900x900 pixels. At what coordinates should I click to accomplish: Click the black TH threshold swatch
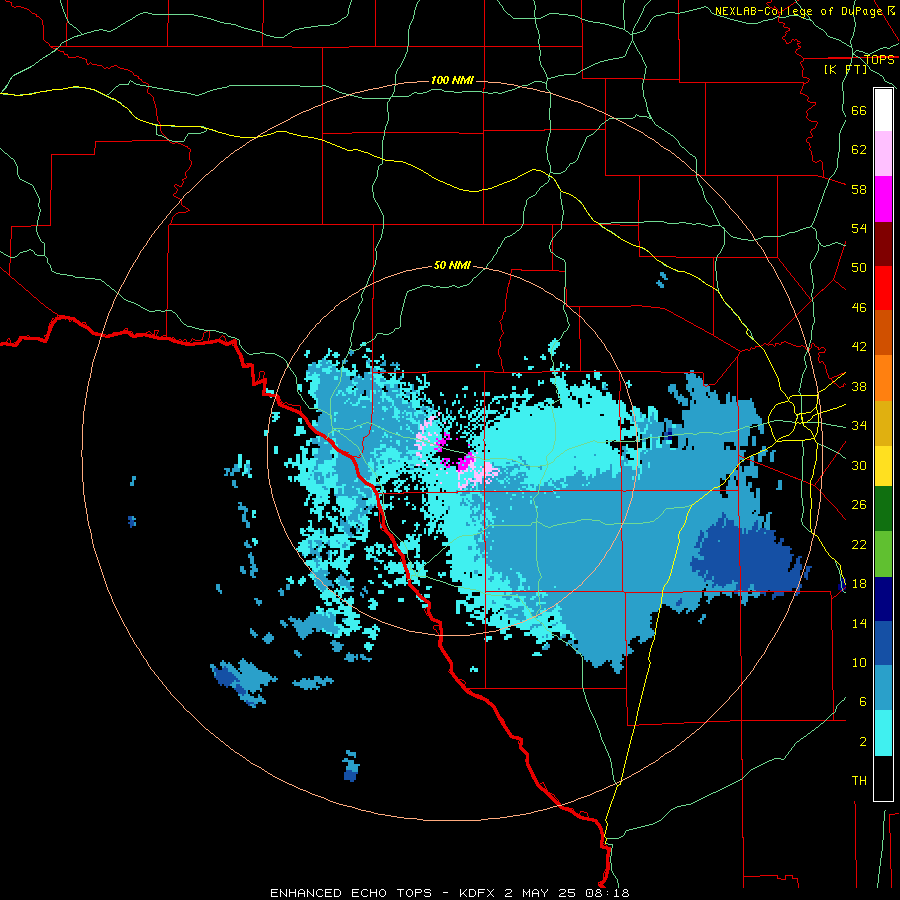(883, 778)
